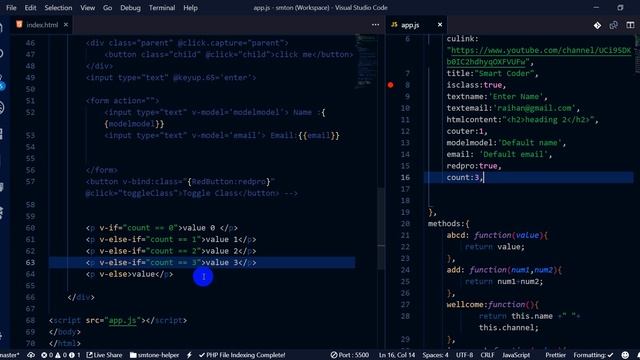
Task: Click the Prettier status item
Action: (x=555, y=355)
